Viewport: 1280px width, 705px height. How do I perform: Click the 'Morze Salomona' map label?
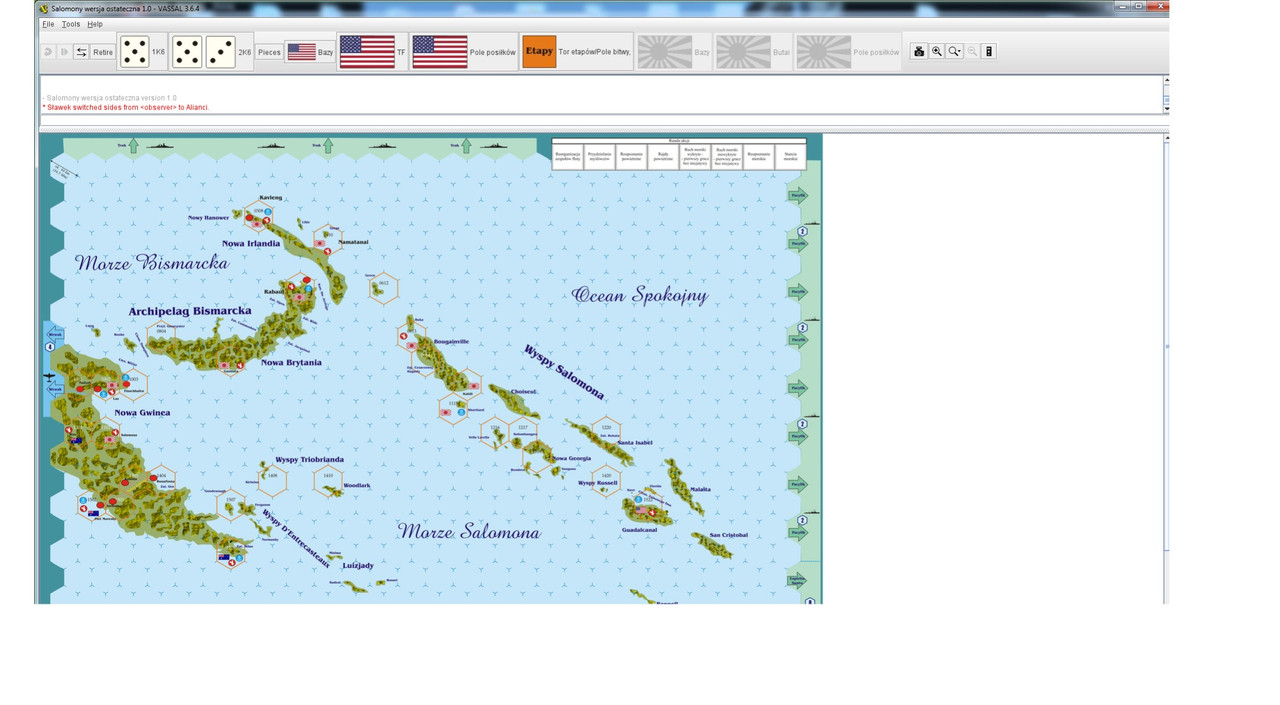[469, 531]
